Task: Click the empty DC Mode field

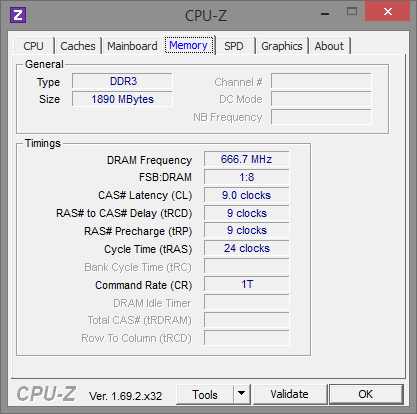Action: [x=321, y=99]
